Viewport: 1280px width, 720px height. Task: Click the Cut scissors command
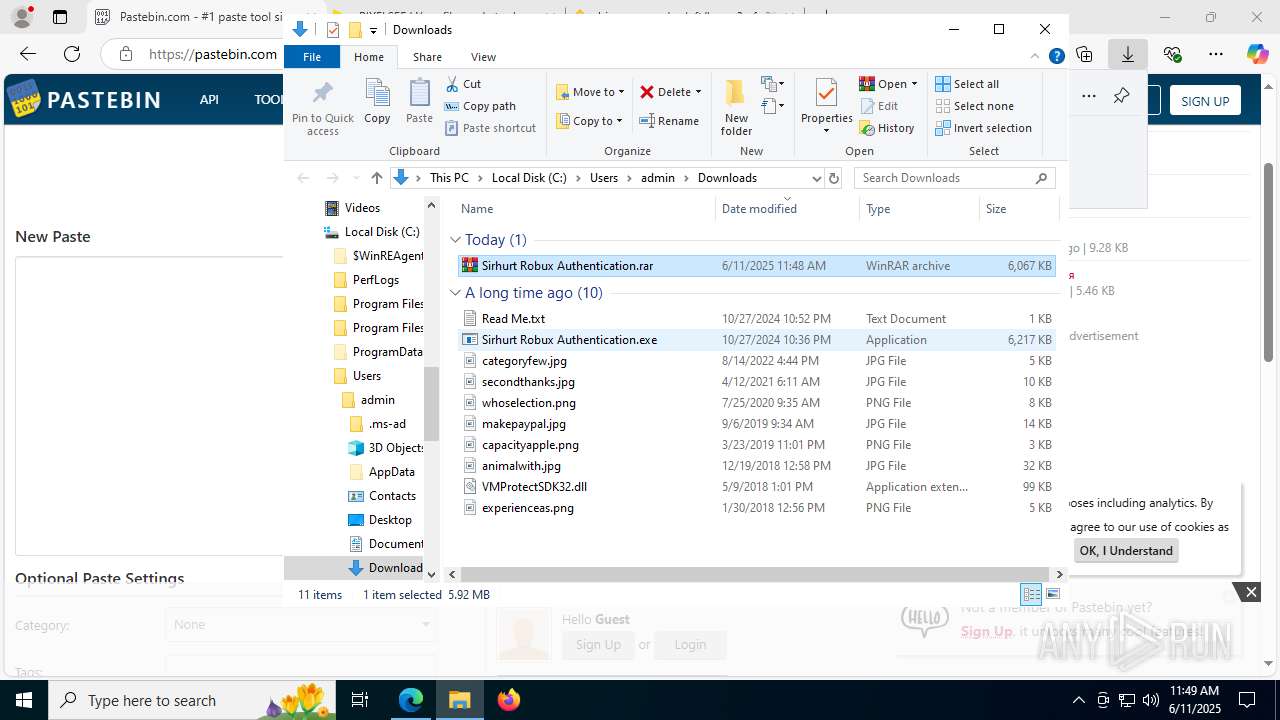point(463,84)
